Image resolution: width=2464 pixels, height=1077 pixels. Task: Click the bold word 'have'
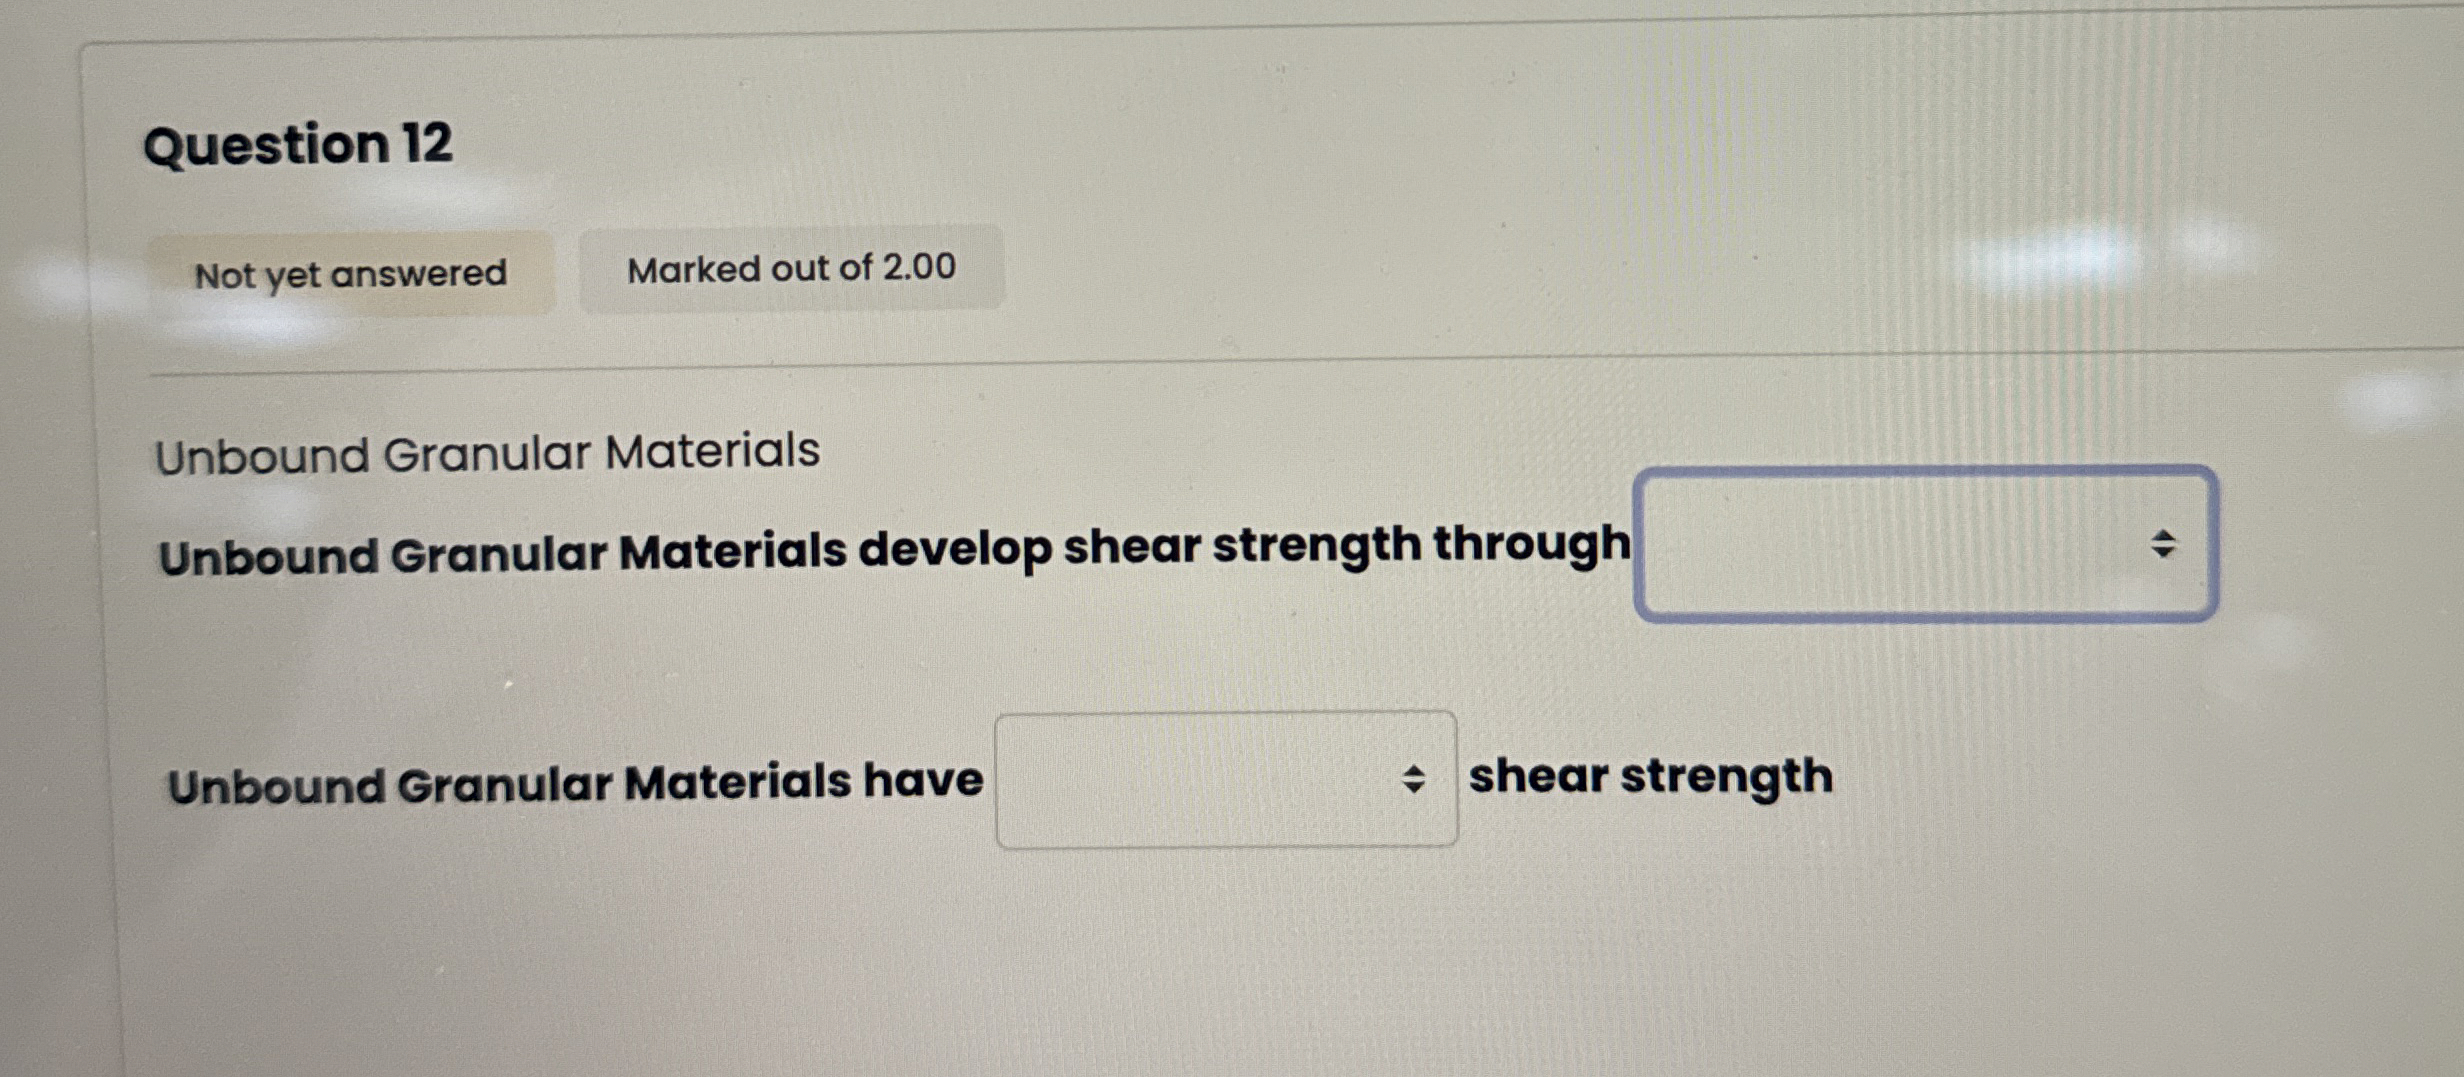tap(923, 780)
